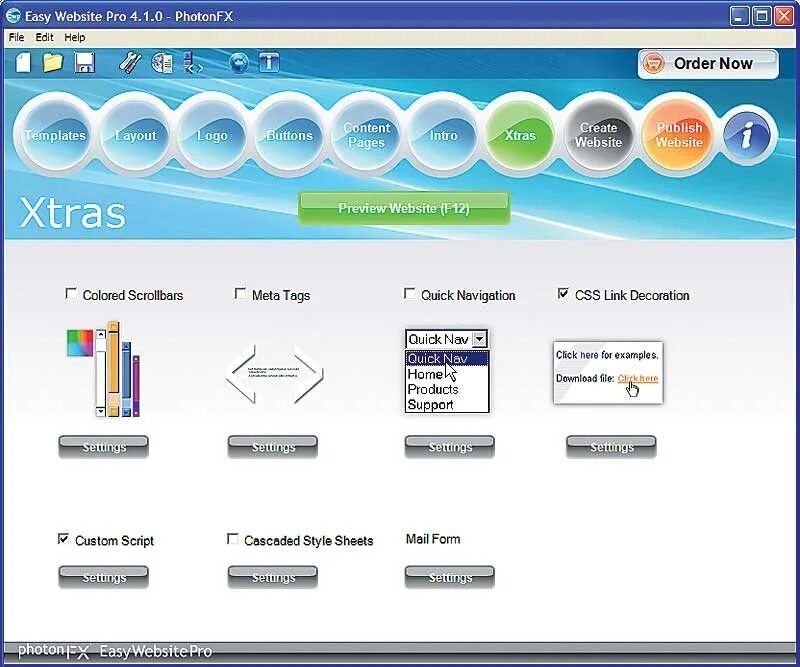Enable the Quick Navigation checkbox
The height and width of the screenshot is (667, 800).
pyautogui.click(x=409, y=294)
